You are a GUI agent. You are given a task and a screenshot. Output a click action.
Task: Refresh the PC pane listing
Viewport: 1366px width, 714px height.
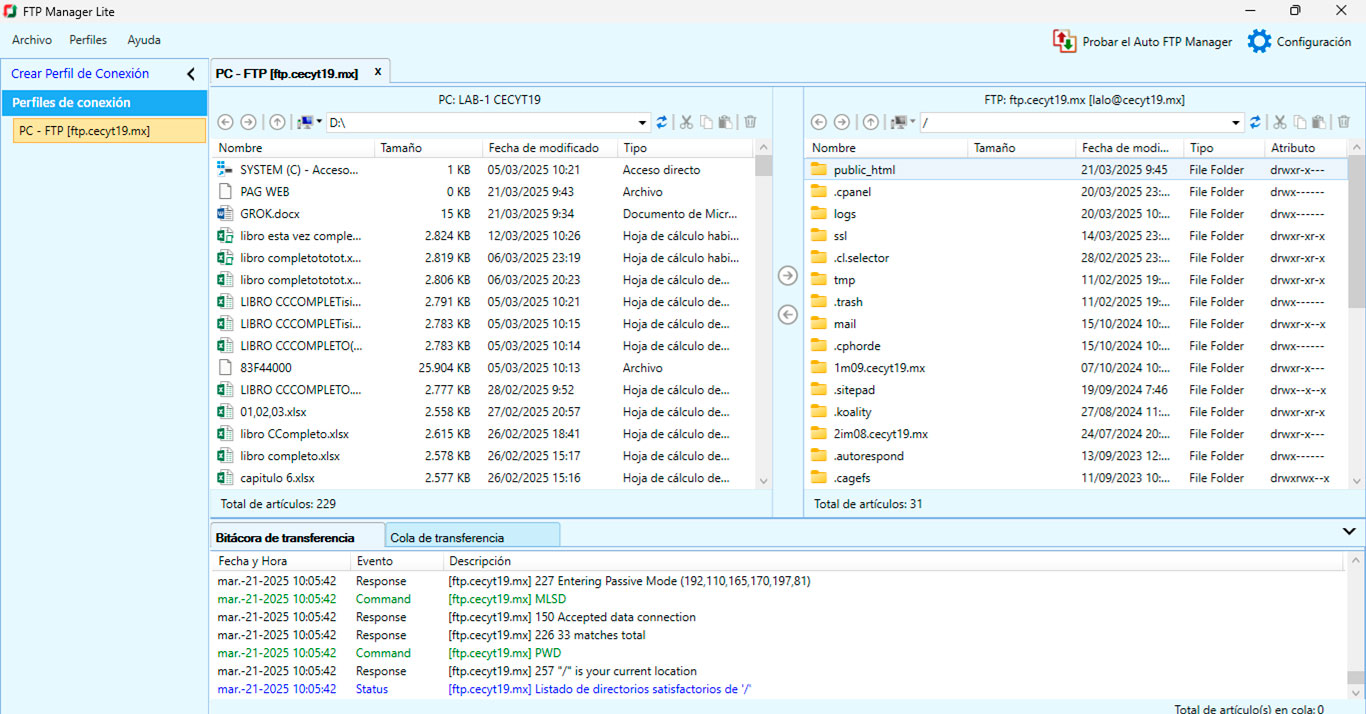[661, 122]
